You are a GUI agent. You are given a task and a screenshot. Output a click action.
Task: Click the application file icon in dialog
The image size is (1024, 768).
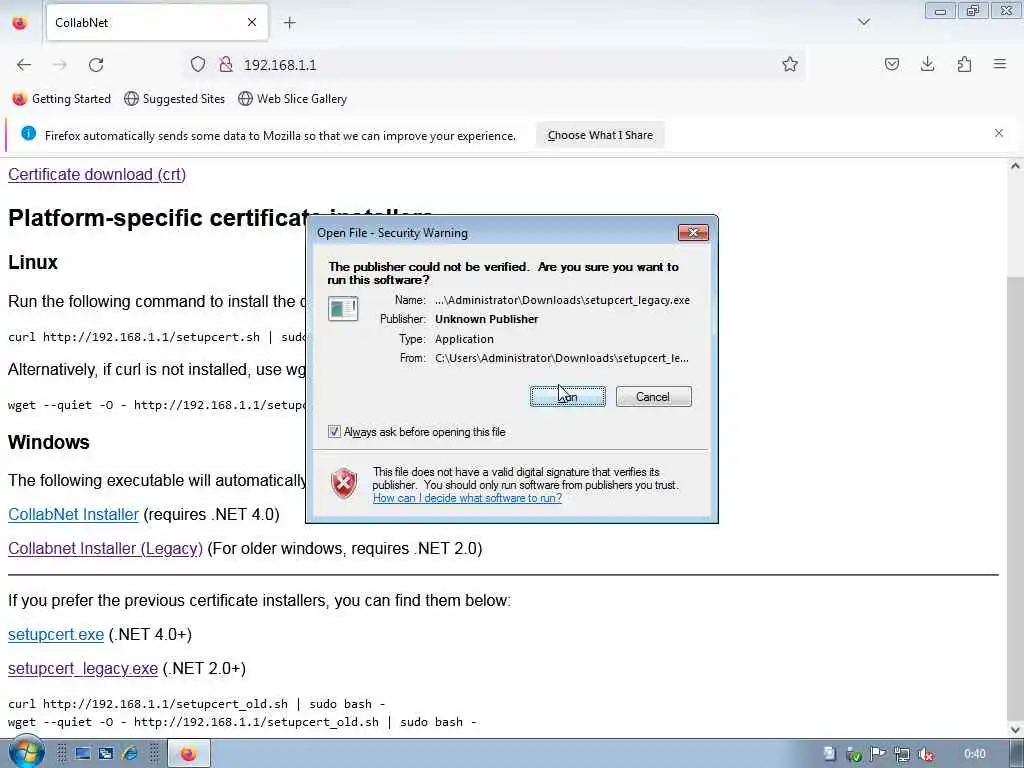point(343,309)
